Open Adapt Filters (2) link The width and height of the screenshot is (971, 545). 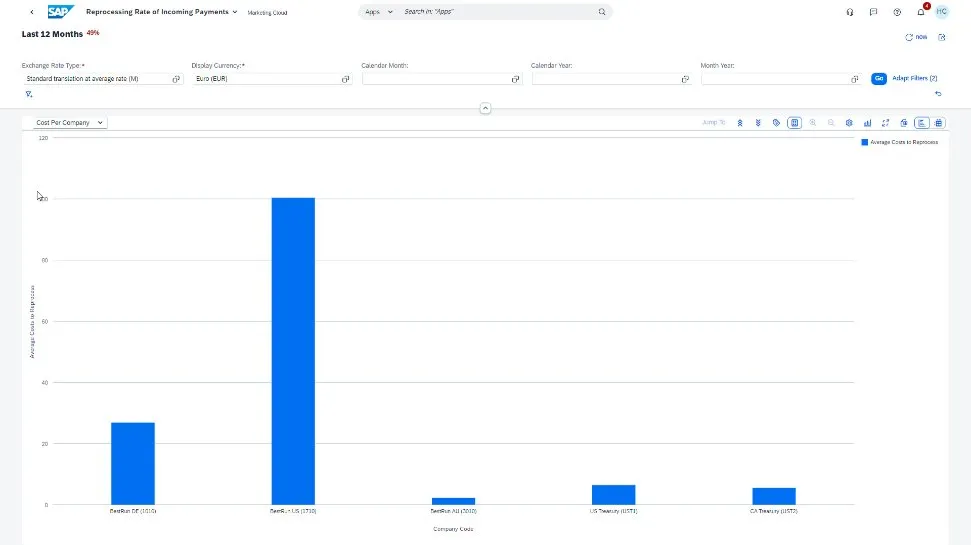click(x=914, y=78)
